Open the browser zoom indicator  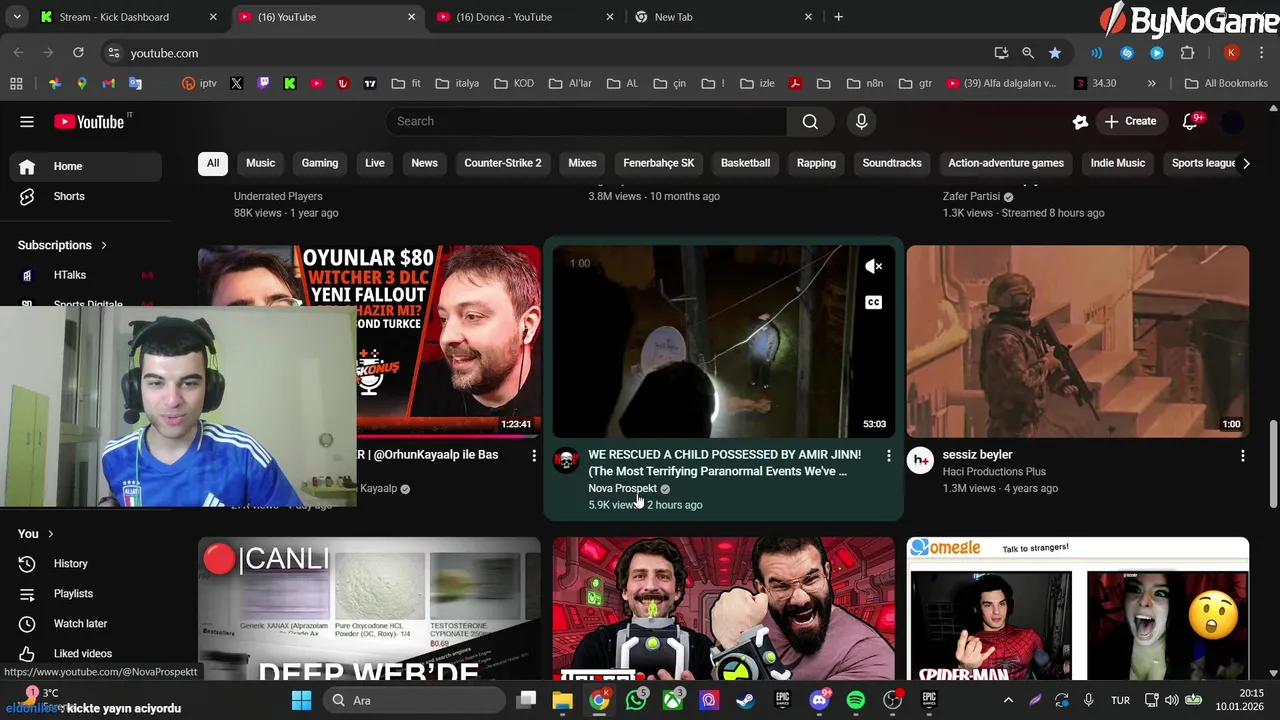tap(1028, 53)
